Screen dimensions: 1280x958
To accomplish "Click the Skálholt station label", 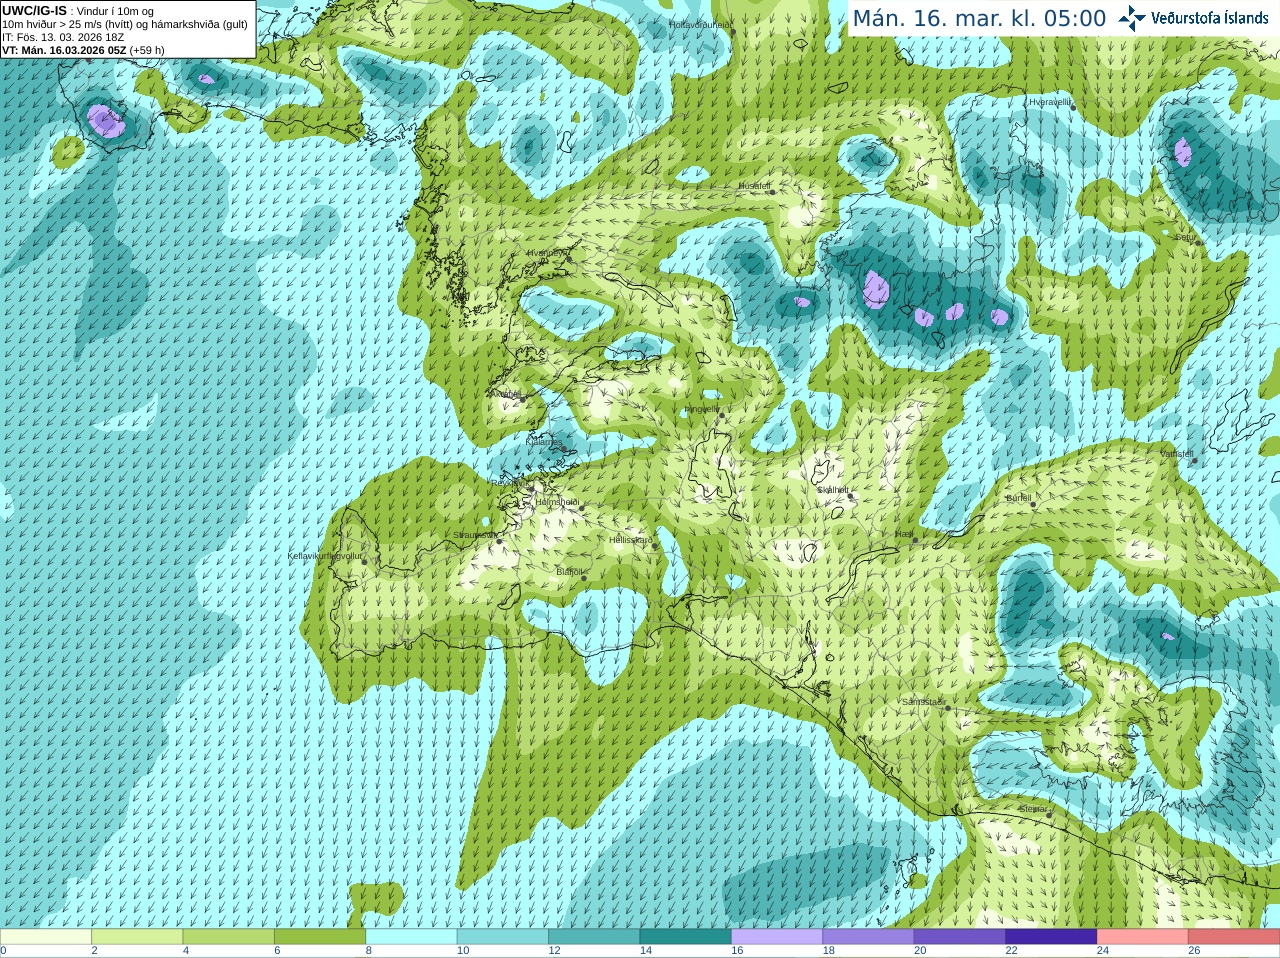I will (x=833, y=490).
